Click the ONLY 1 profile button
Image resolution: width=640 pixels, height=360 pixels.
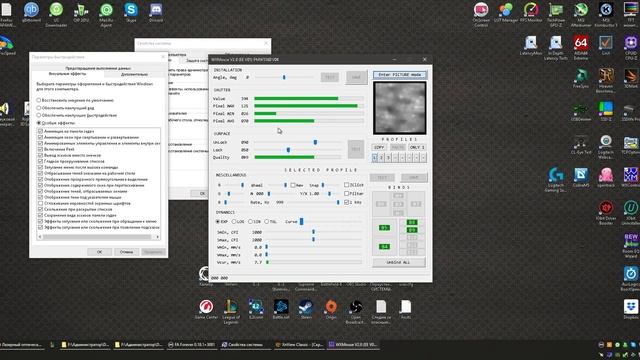[416, 147]
